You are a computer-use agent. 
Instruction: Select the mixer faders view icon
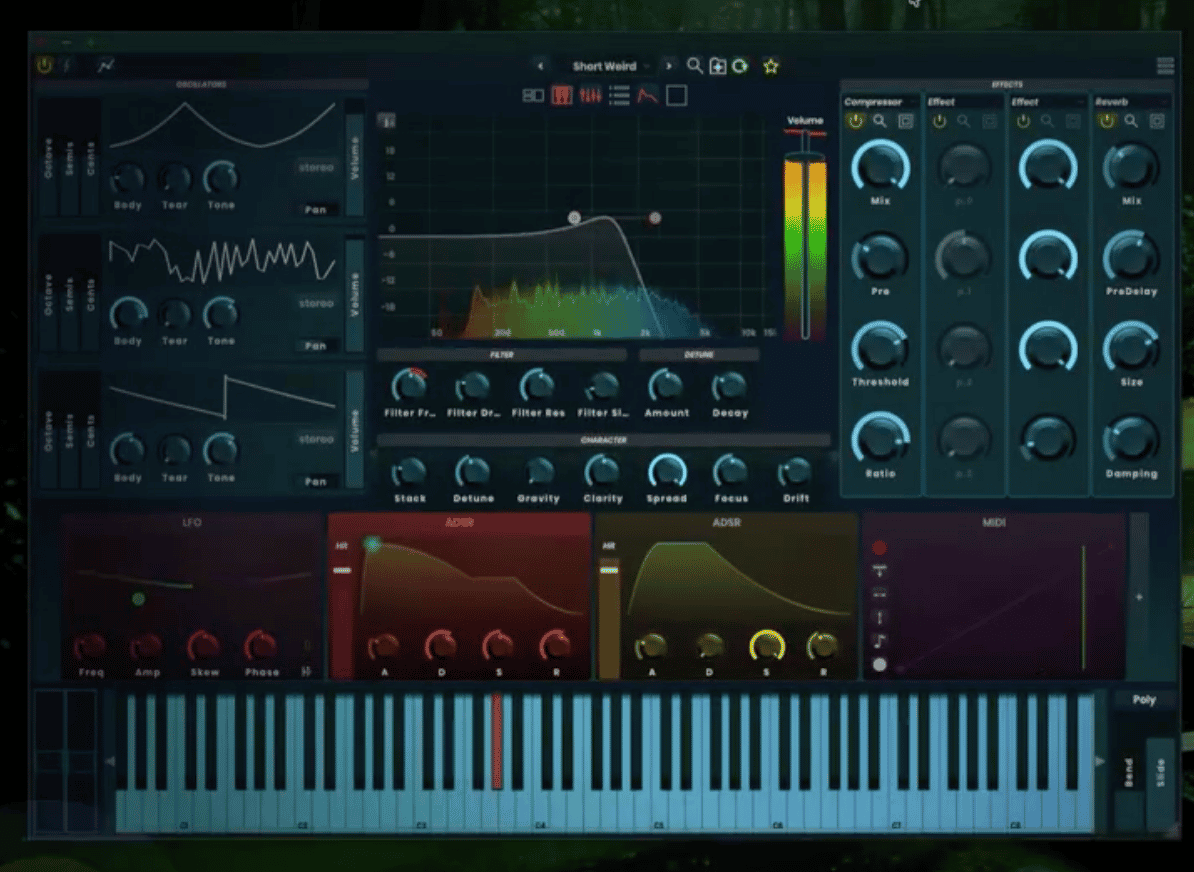point(590,95)
